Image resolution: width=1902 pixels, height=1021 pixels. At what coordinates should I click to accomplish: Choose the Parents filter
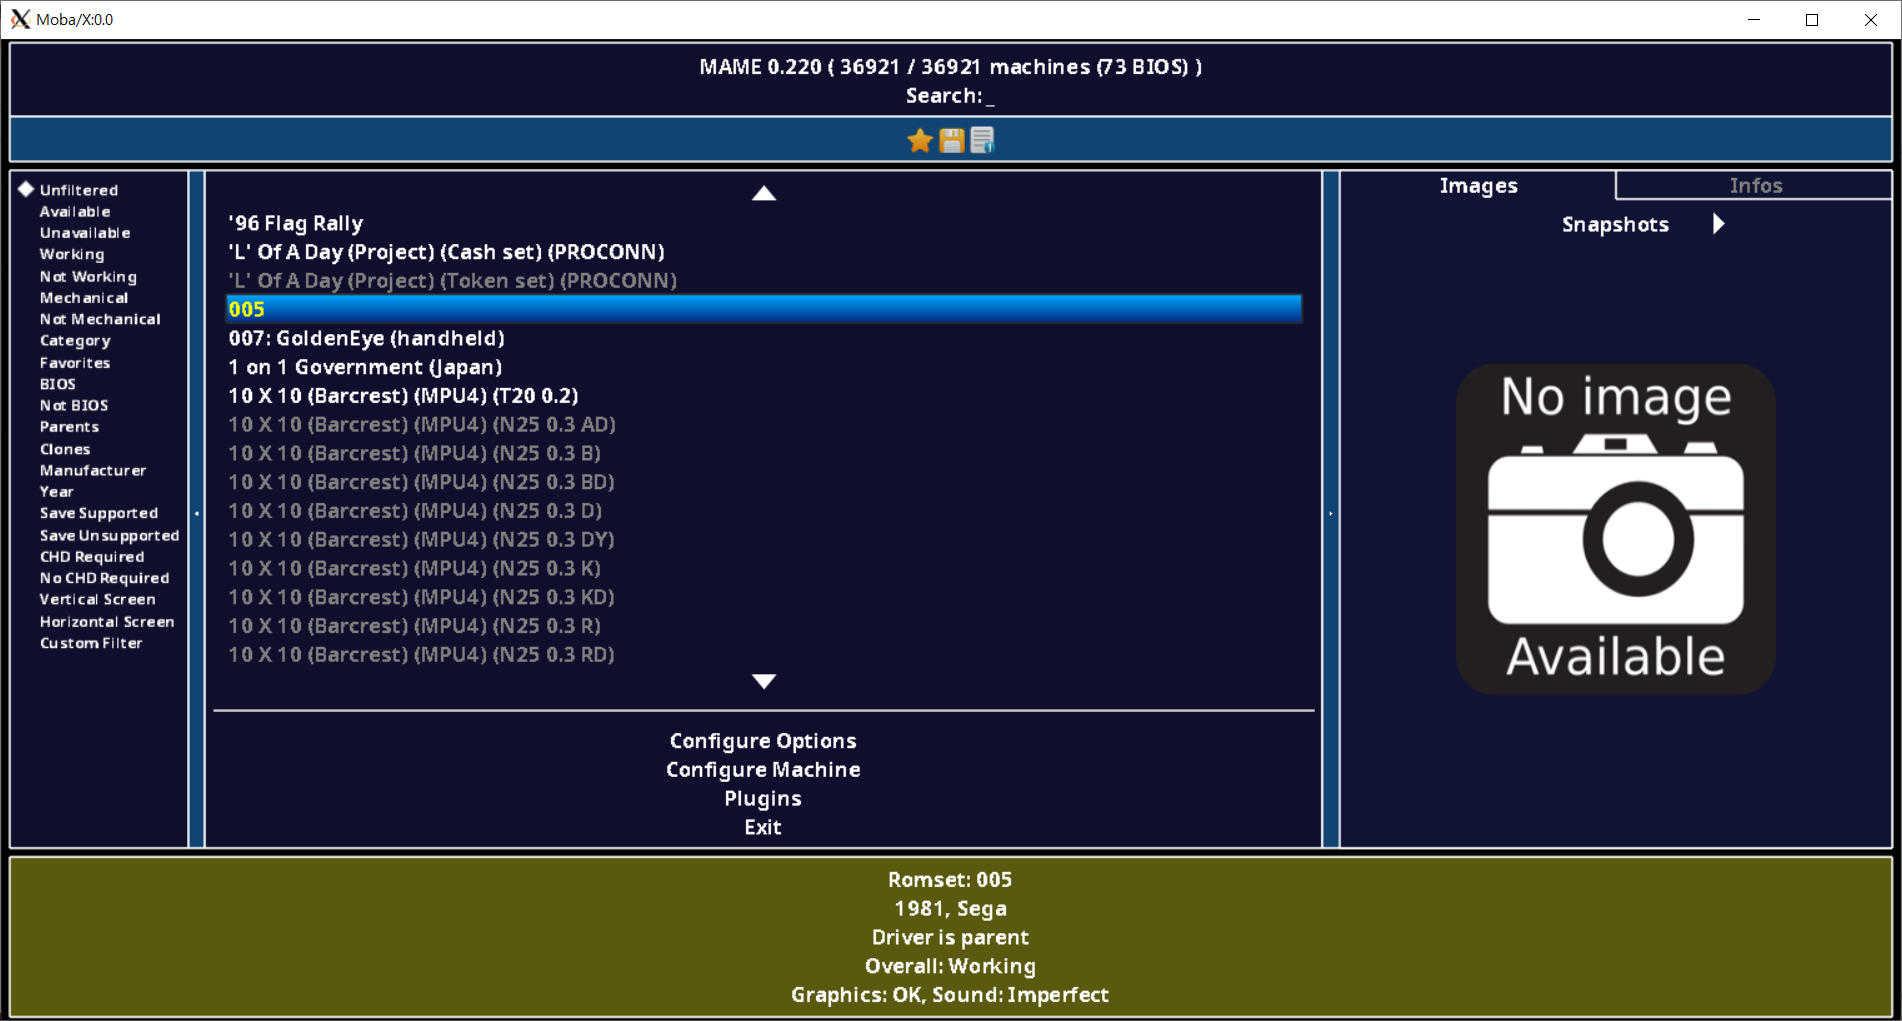click(69, 427)
